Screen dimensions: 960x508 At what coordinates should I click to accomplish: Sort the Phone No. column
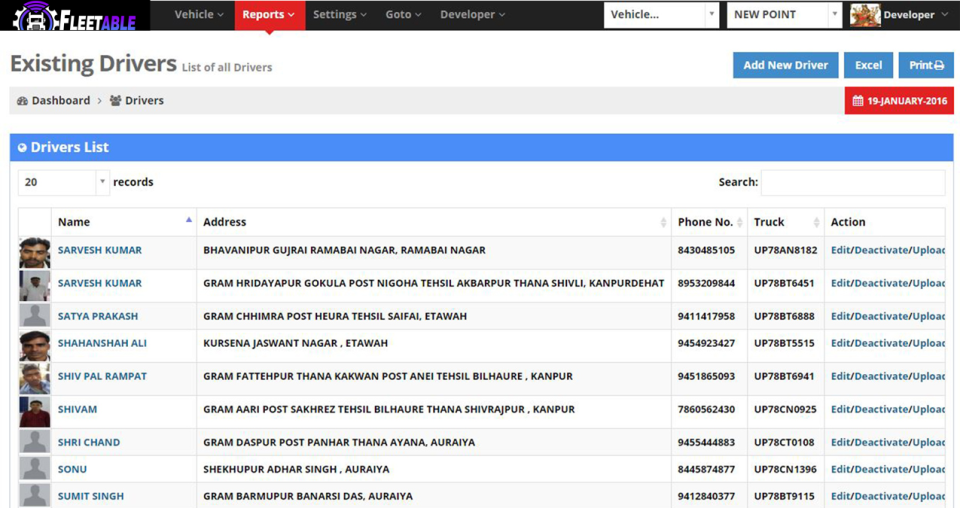[740, 222]
